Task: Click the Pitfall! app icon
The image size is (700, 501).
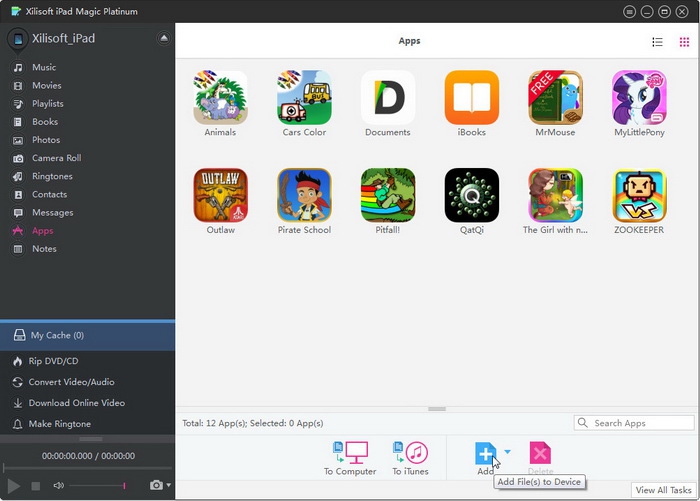Action: (x=388, y=195)
